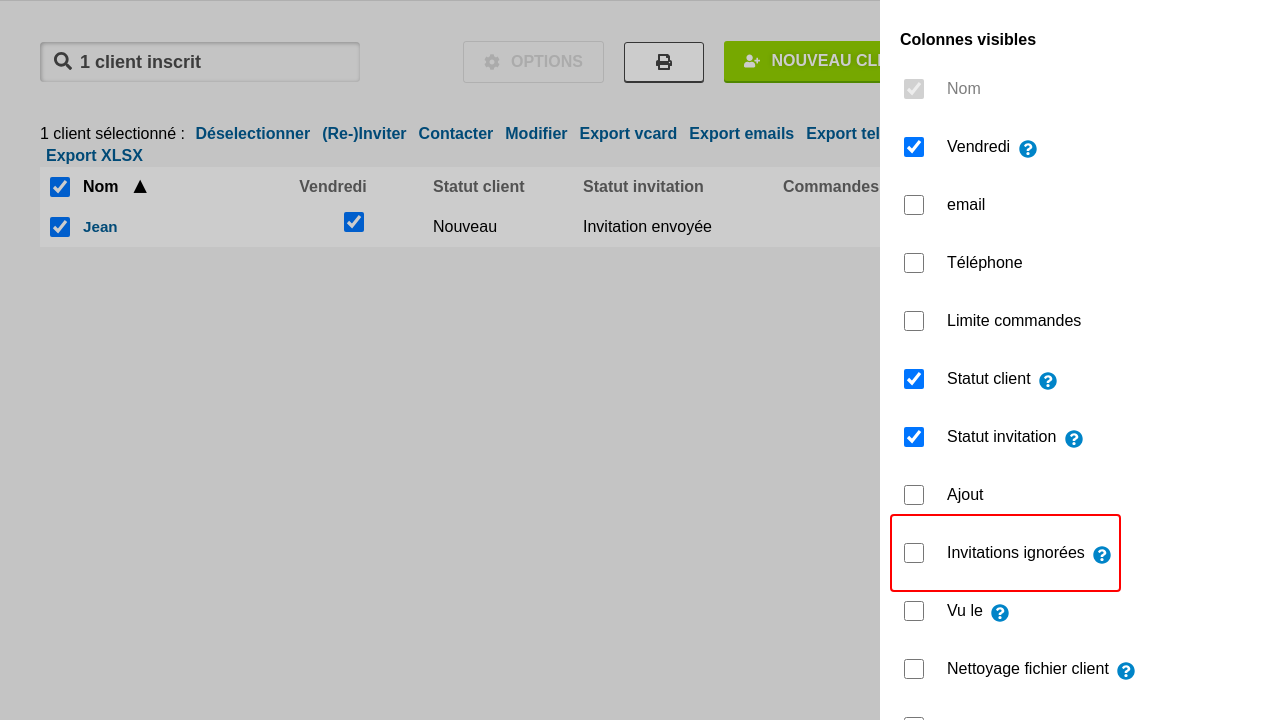Enable the email column checkbox

click(x=914, y=205)
